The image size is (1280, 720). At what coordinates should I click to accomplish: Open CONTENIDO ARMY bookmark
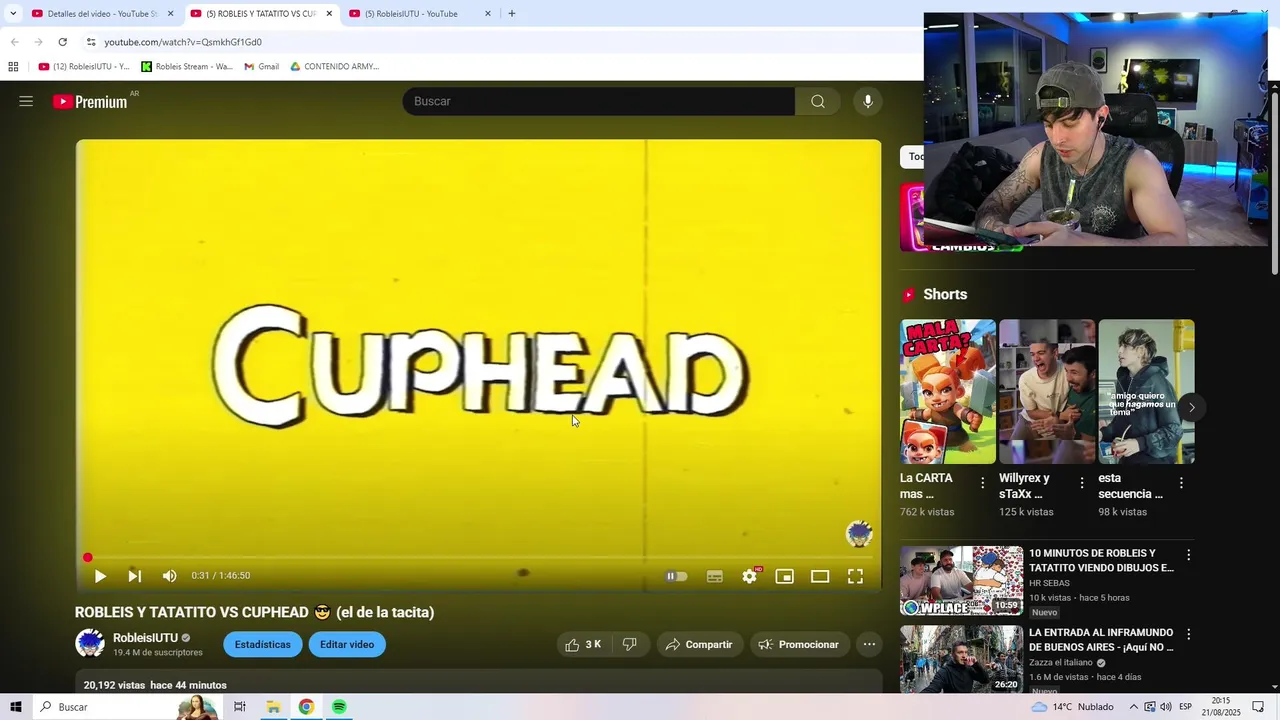click(335, 67)
